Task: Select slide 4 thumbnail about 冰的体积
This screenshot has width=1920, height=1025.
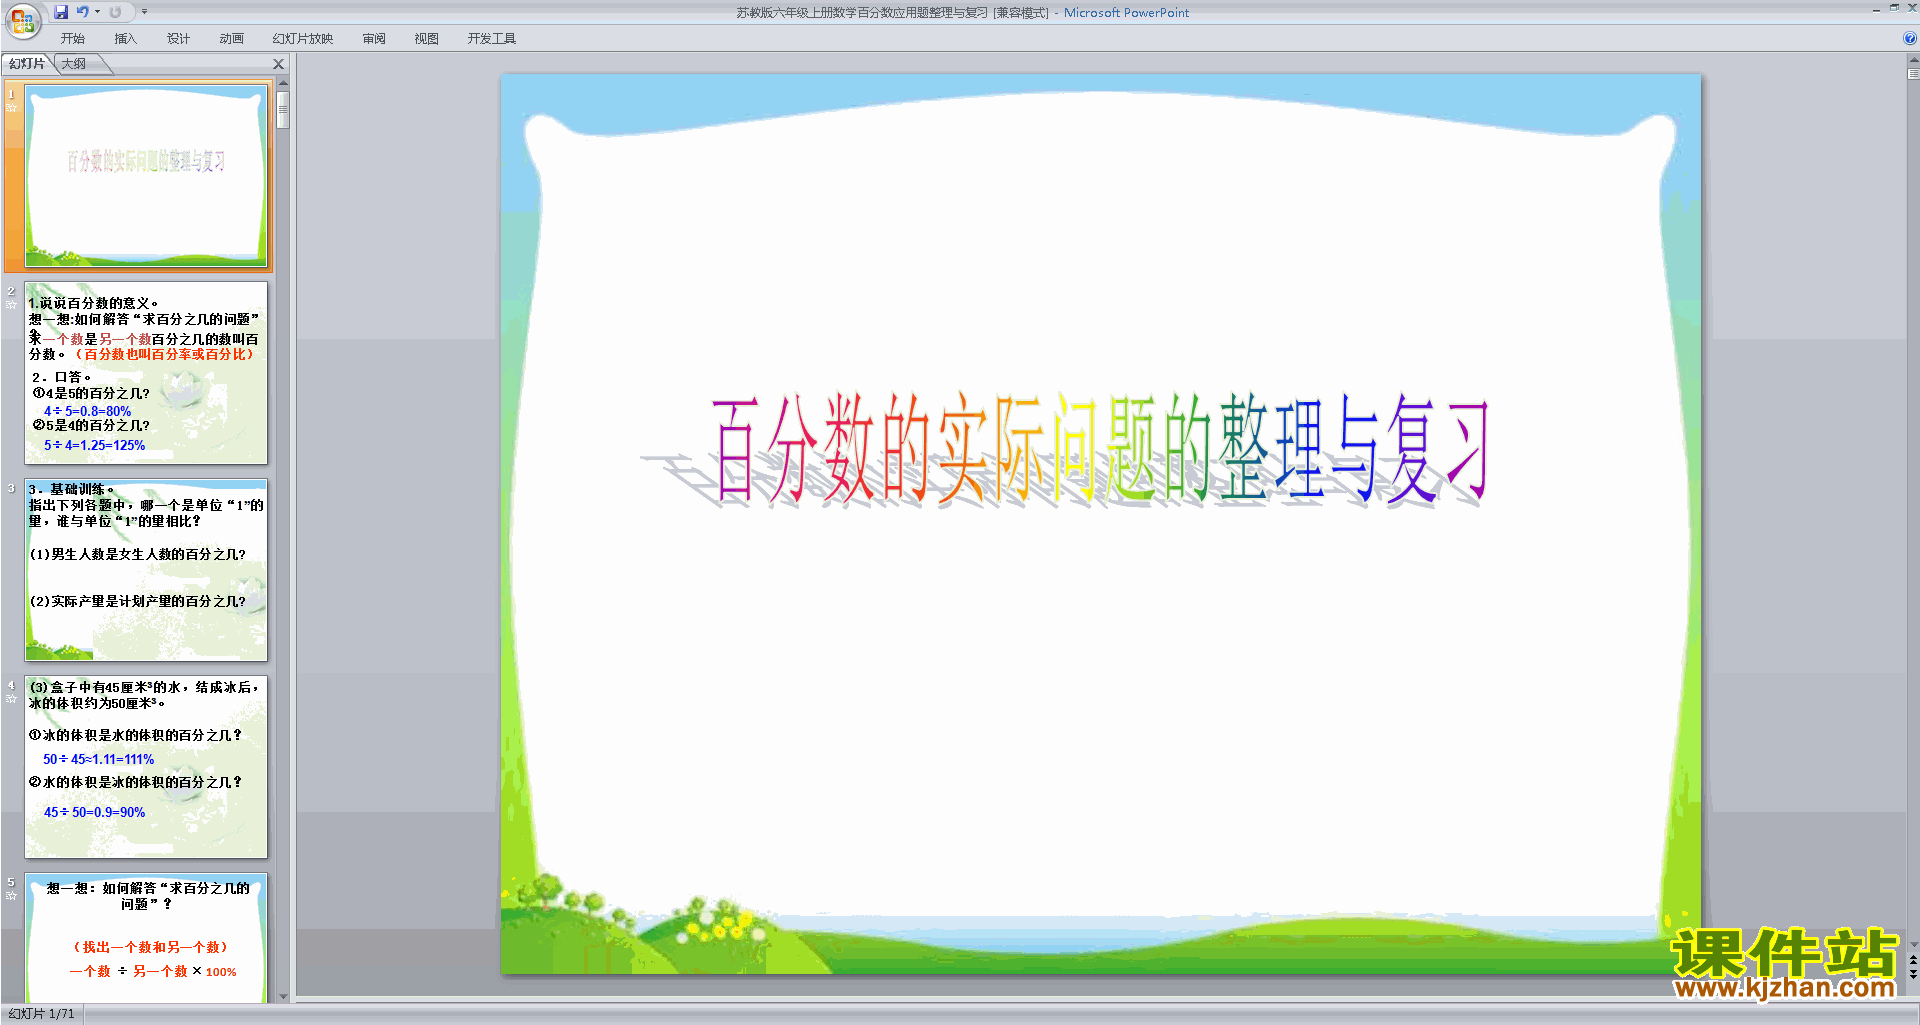Action: pyautogui.click(x=146, y=767)
